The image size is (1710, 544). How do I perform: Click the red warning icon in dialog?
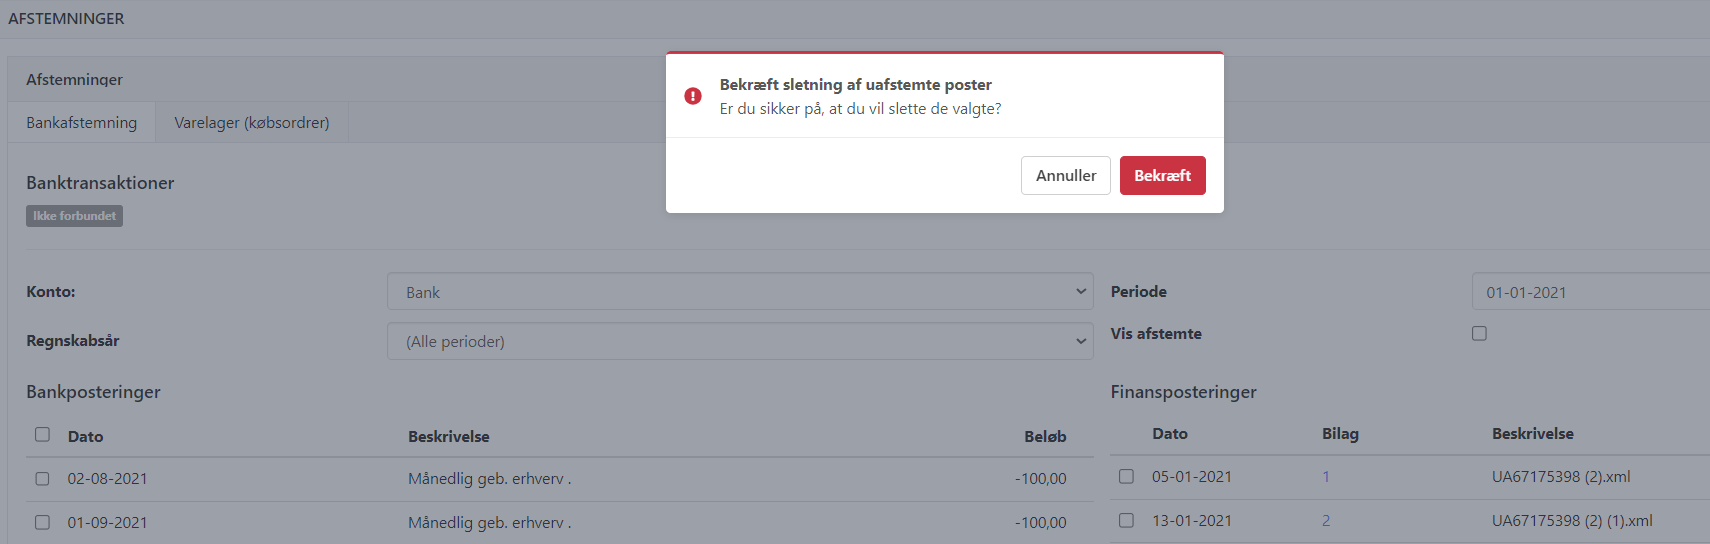pos(693,96)
